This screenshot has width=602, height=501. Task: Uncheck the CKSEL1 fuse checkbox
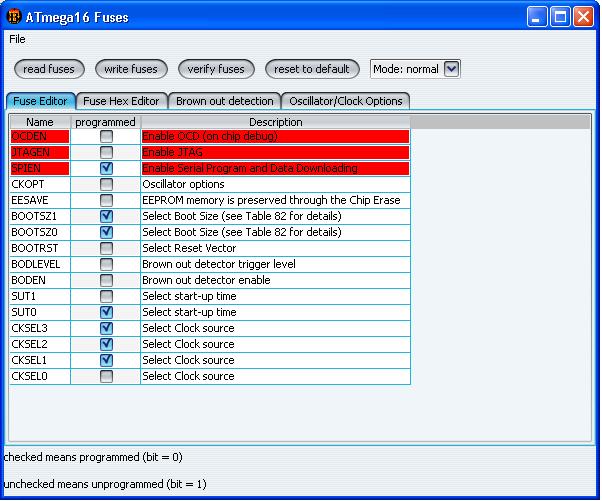click(x=106, y=360)
